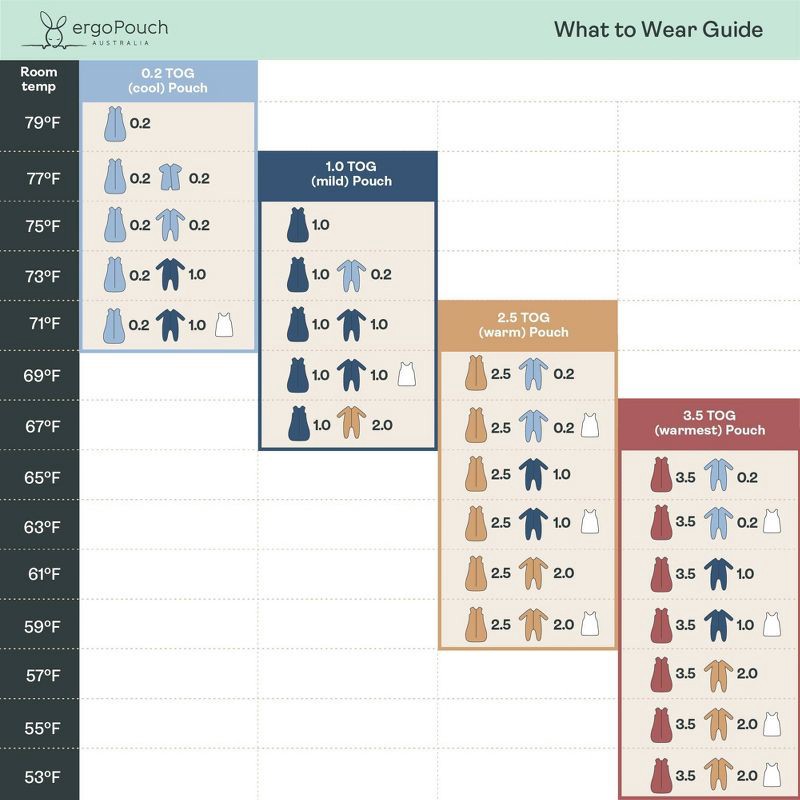Click the tan sleepsuit in the 57°F row
This screenshot has width=800, height=800.
(x=715, y=674)
